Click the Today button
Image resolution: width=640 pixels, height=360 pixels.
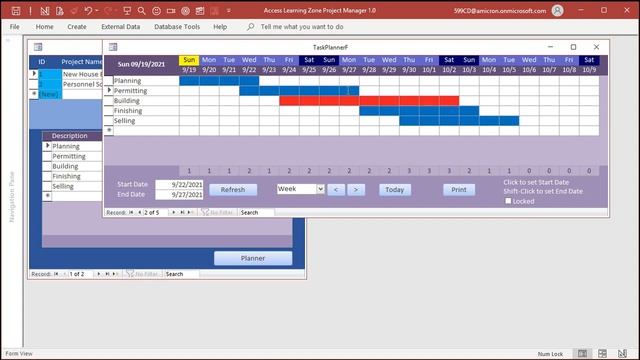395,189
